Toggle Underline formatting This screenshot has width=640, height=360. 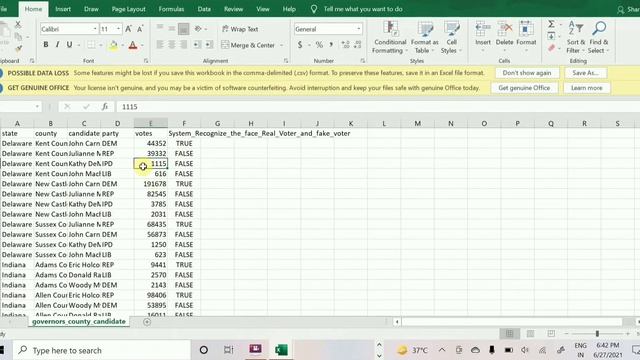point(69,44)
